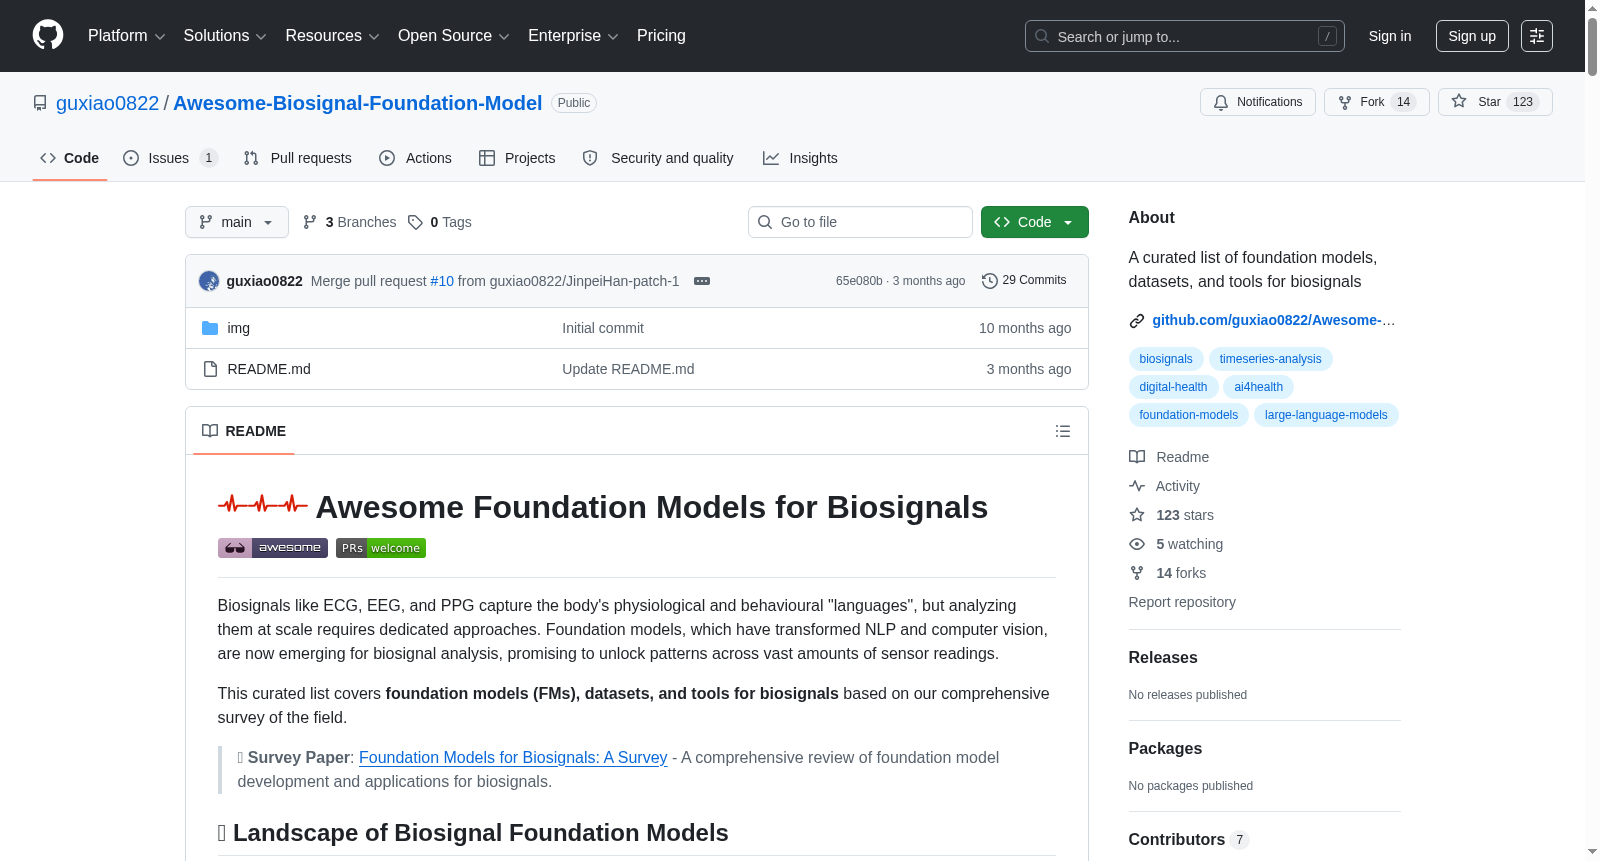
Task: Open the main branch selector
Action: 237,222
